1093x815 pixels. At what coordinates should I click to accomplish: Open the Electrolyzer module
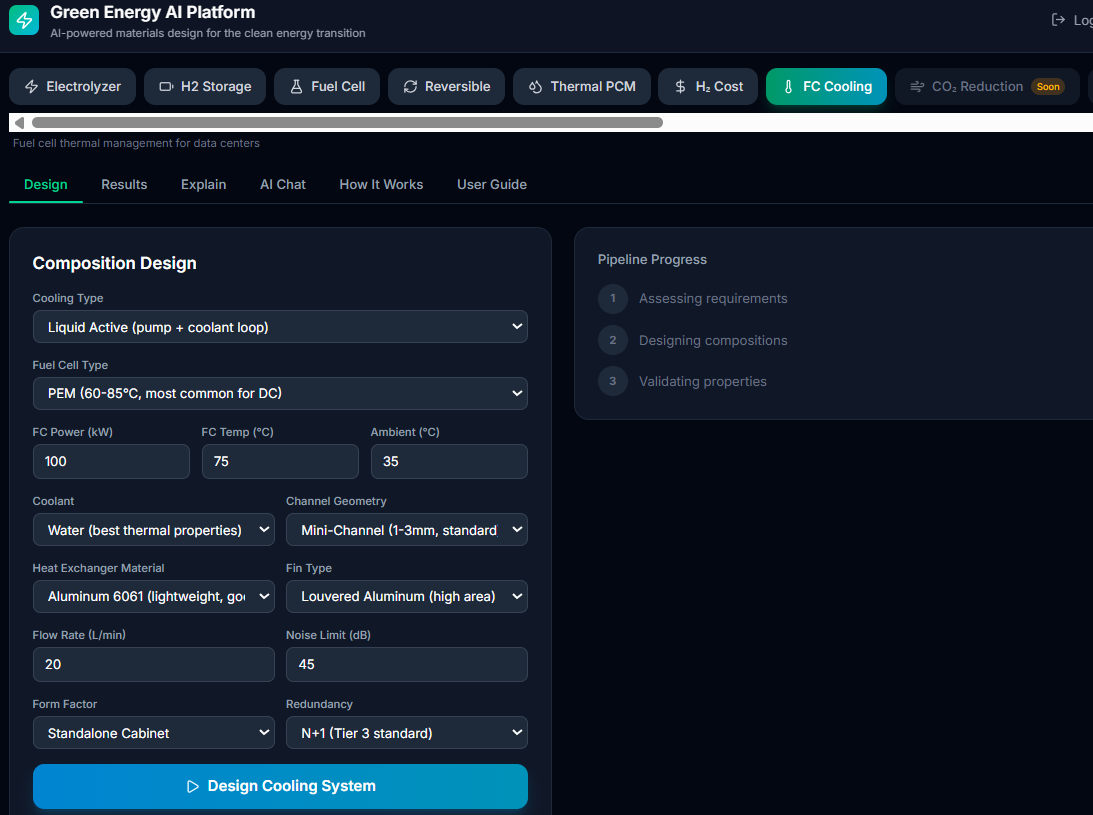(72, 86)
